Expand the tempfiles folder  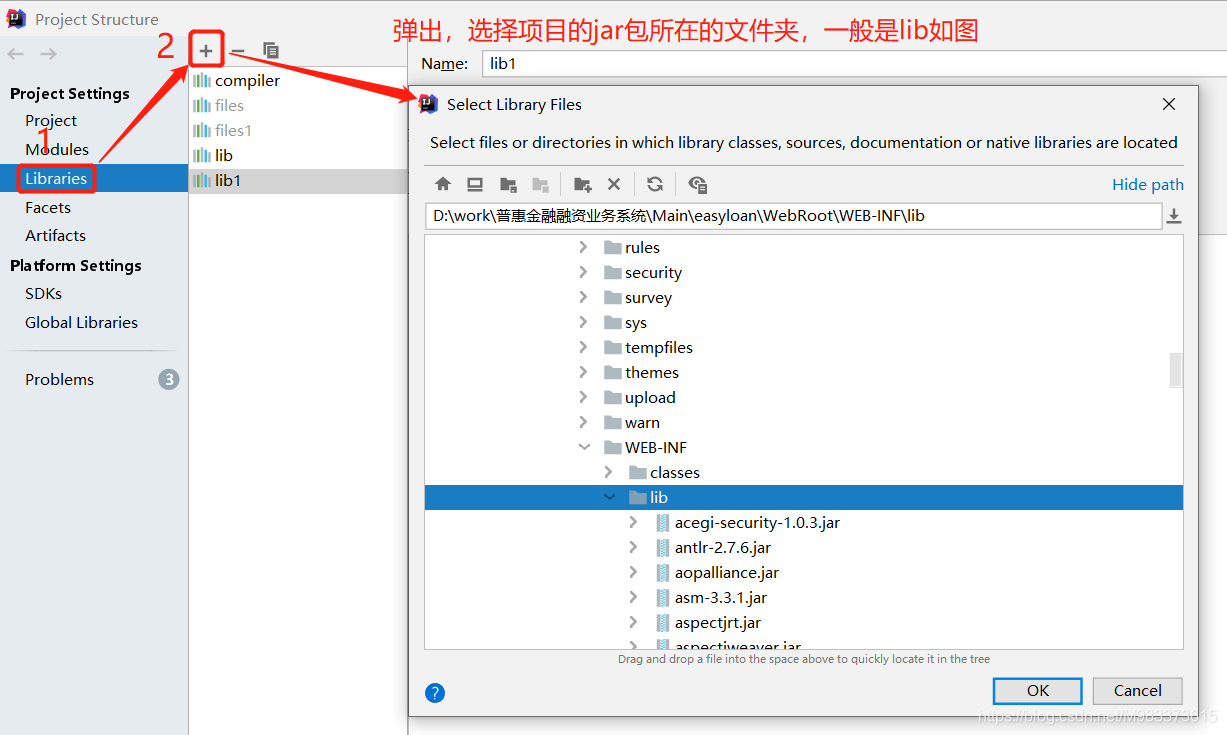pyautogui.click(x=583, y=347)
